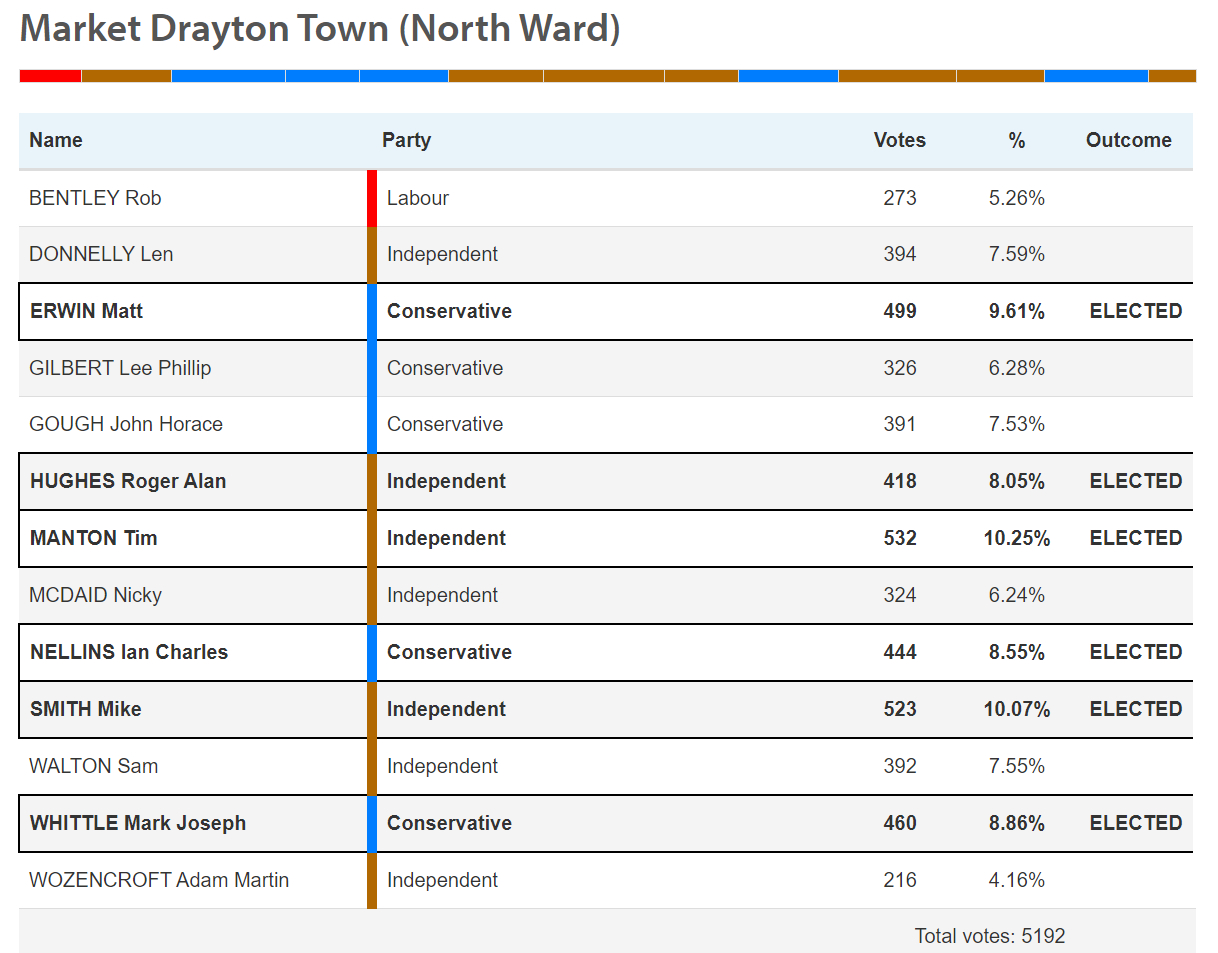Click ELECTED outcome in SMITH Mike row
Image resolution: width=1218 pixels, height=953 pixels.
pyautogui.click(x=1136, y=709)
